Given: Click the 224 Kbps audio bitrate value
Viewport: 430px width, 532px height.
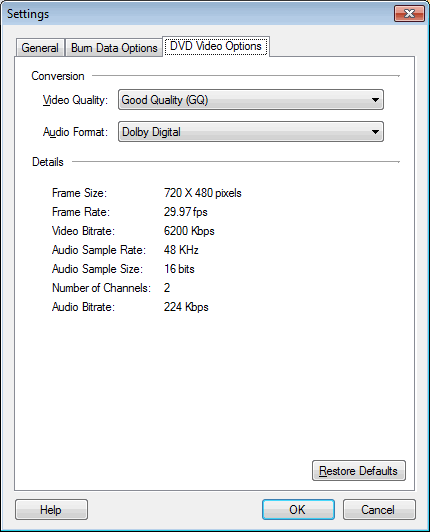Looking at the screenshot, I should click(186, 307).
